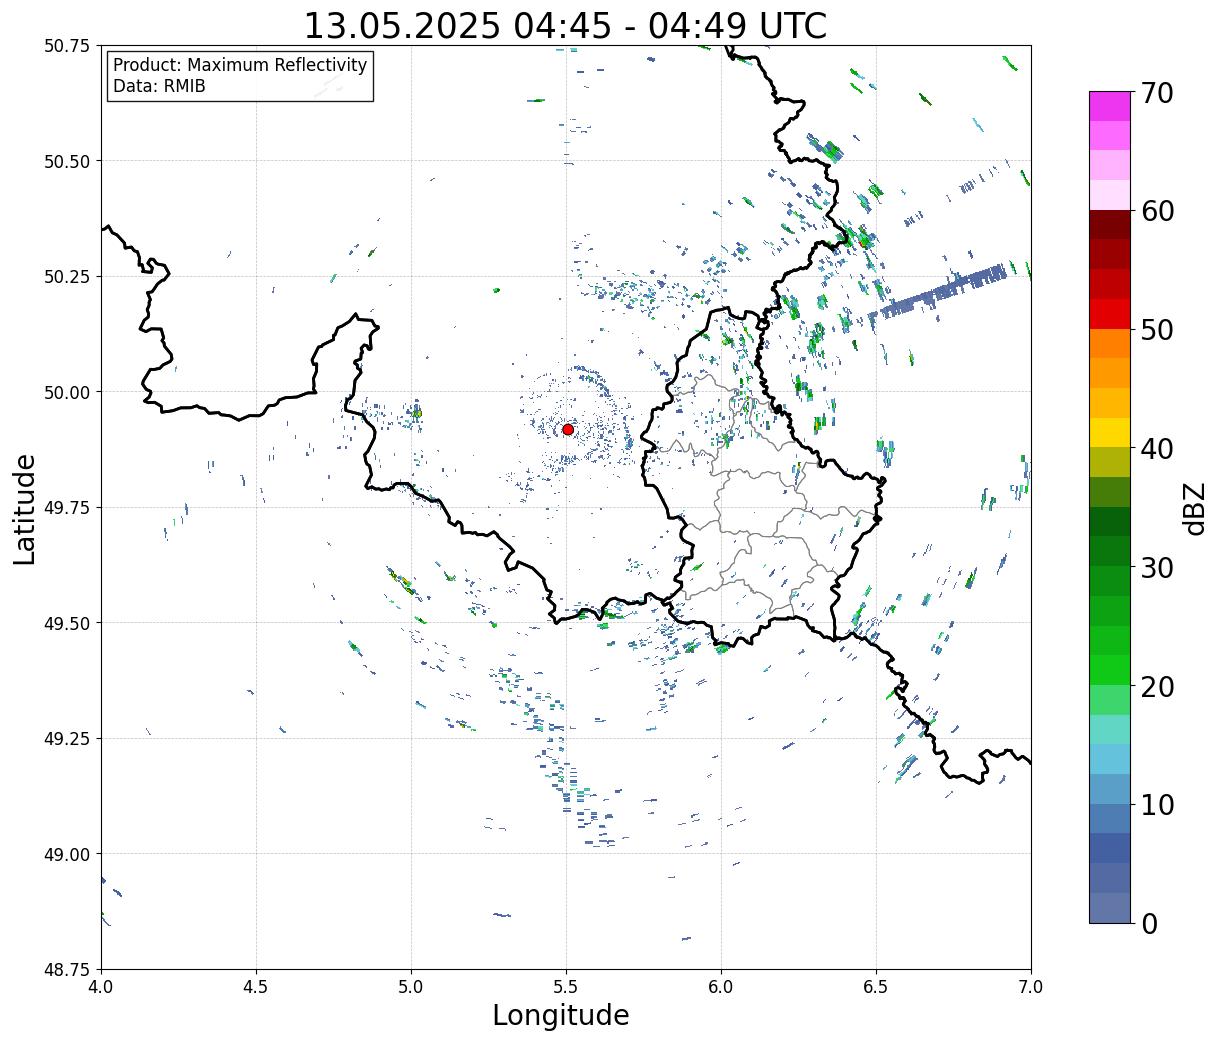Screen dimensions: 1219x1040
Task: Click the latitude tick label 49.75
Action: 67,508
